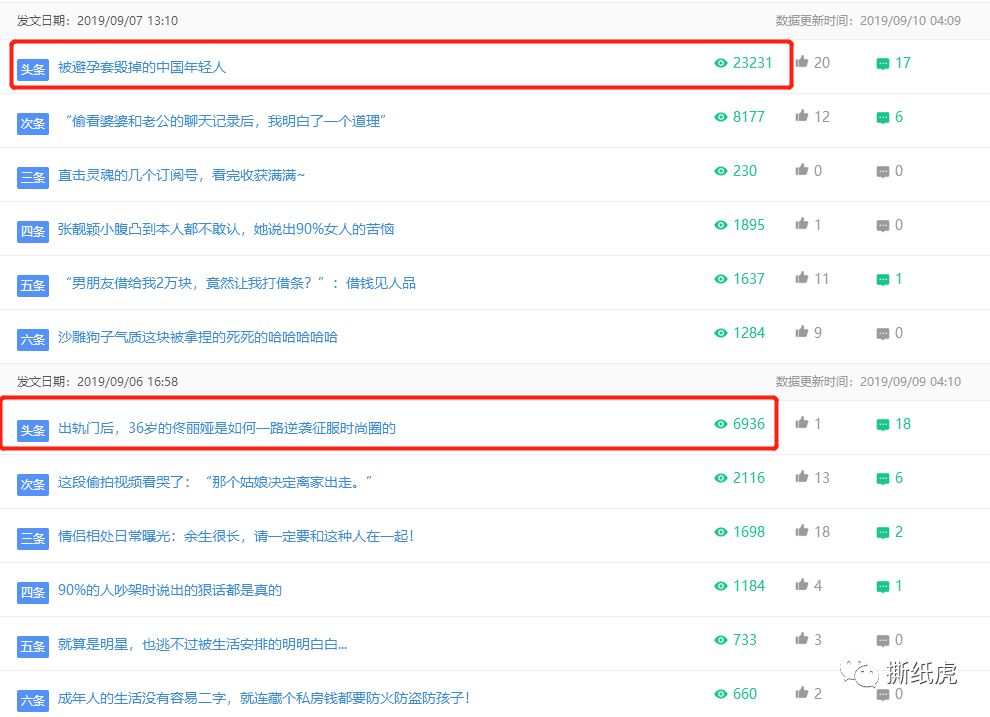990x717 pixels.
Task: Select the thumbs-up icon with 11 likes
Action: pos(803,279)
